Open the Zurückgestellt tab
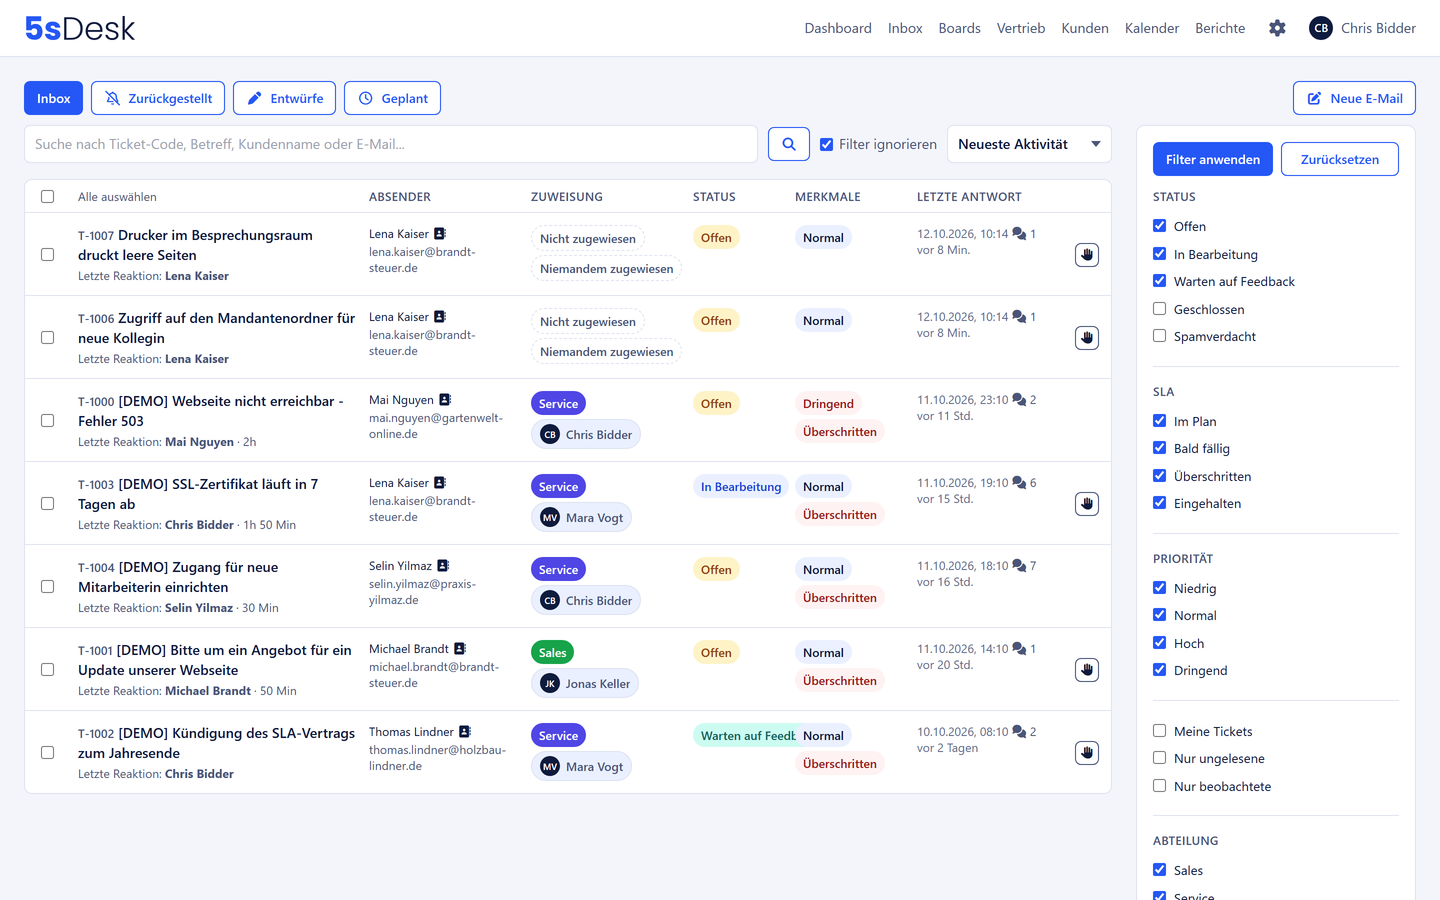1440x900 pixels. click(x=158, y=98)
